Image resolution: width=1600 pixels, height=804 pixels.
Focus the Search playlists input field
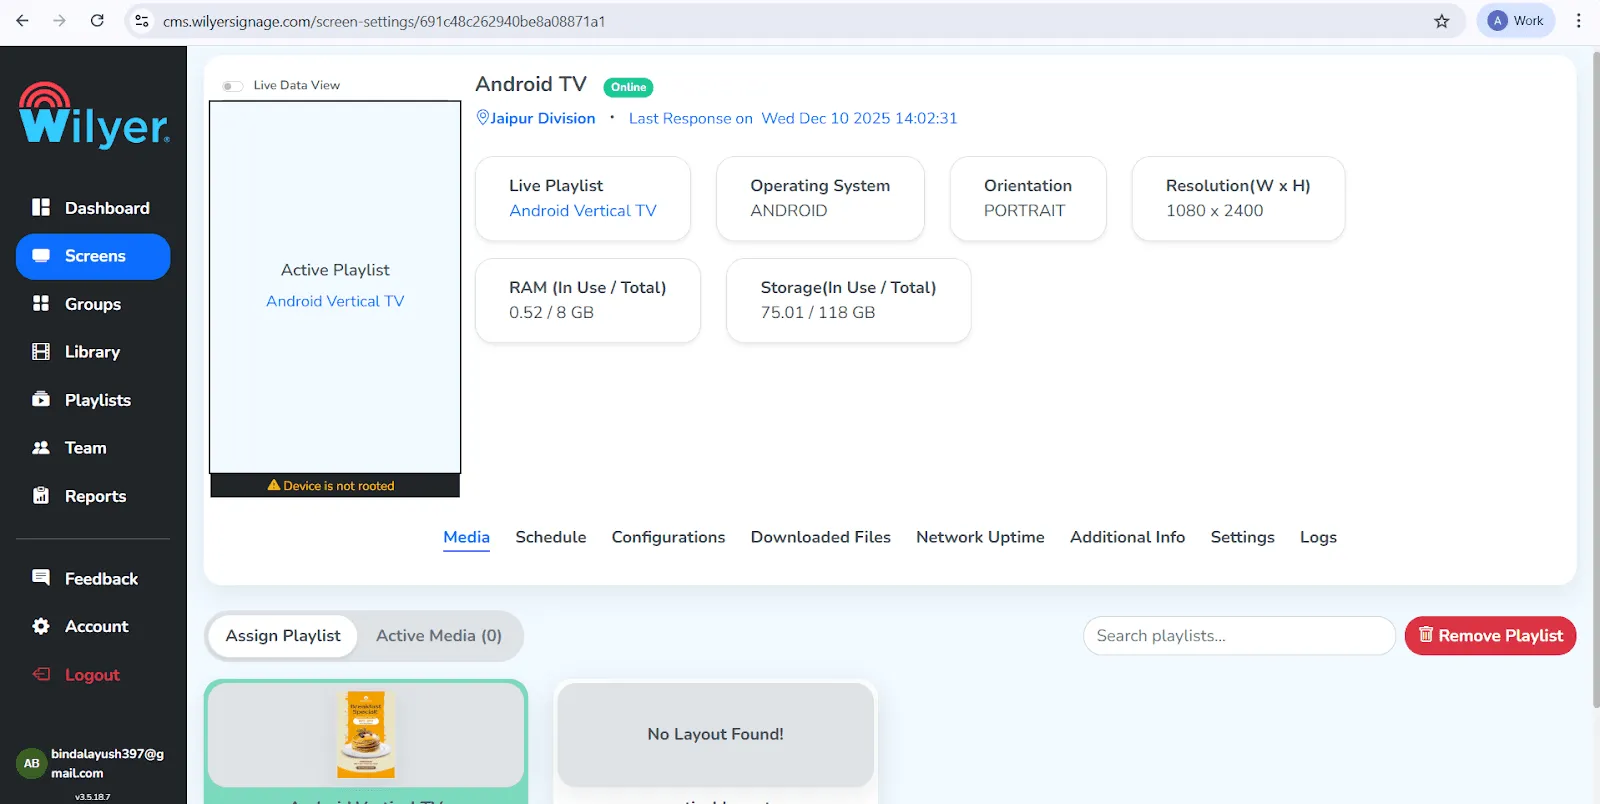pyautogui.click(x=1239, y=636)
